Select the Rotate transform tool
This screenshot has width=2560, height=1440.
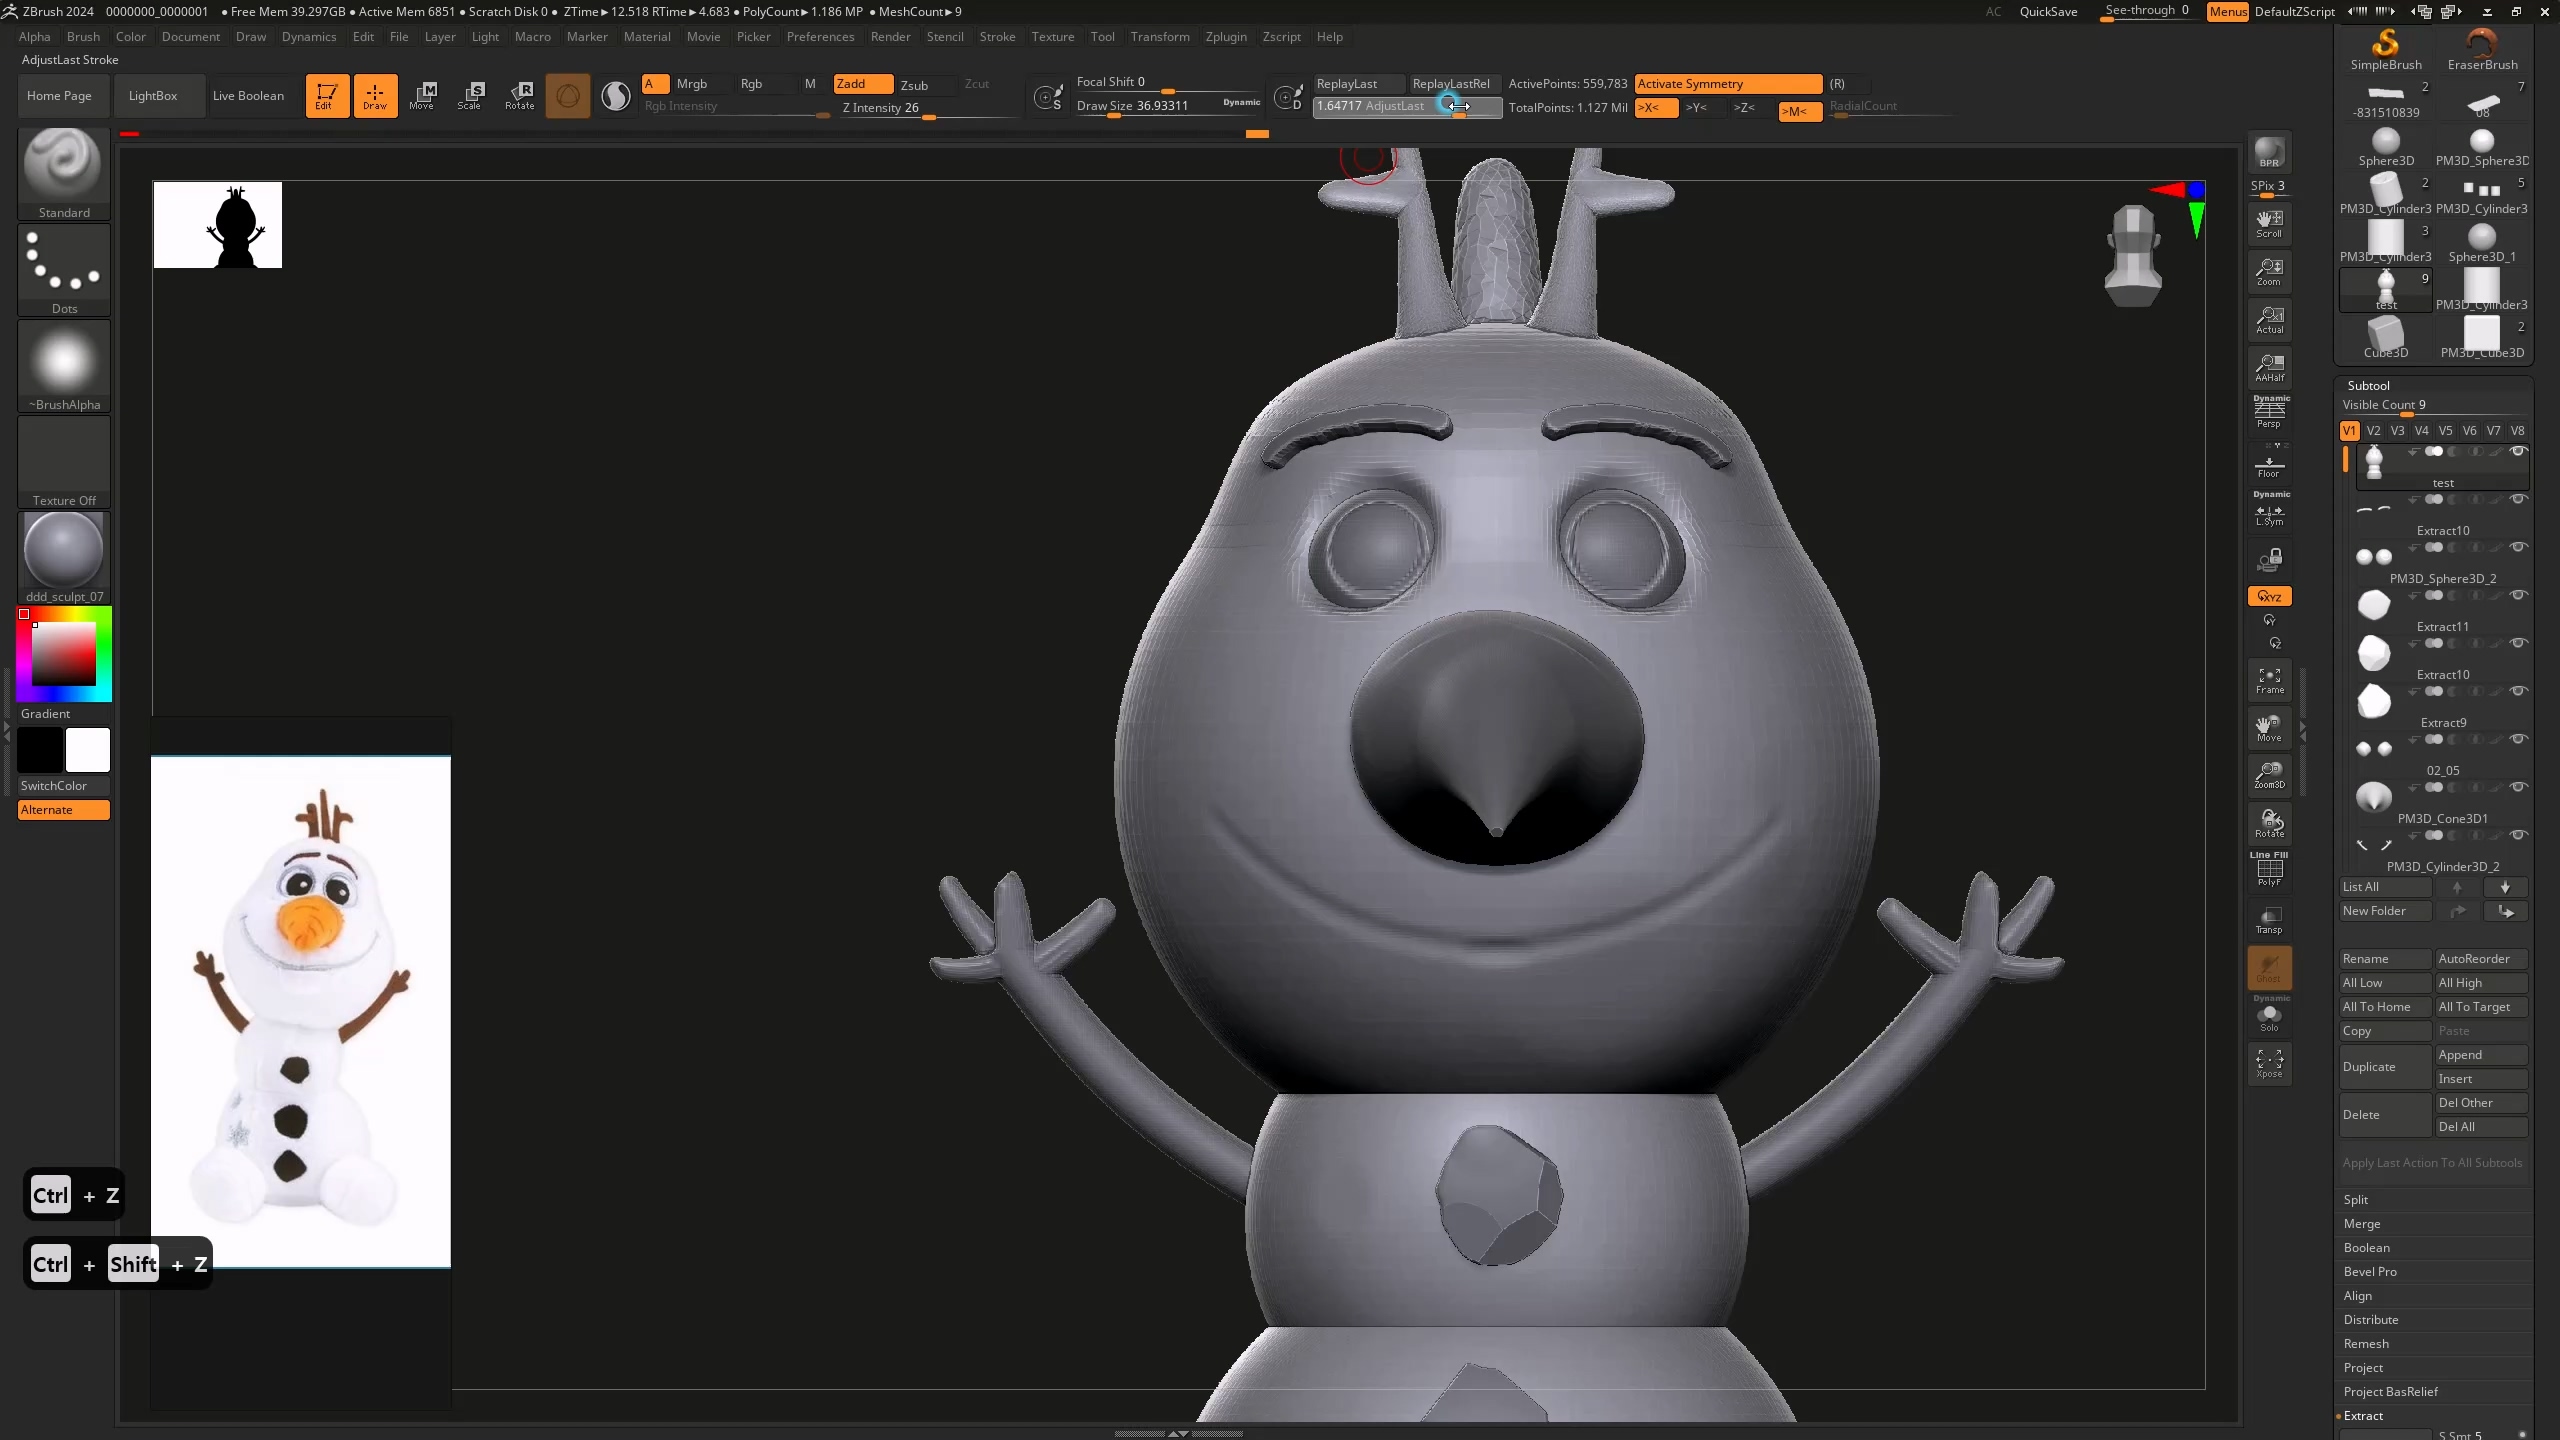[519, 95]
